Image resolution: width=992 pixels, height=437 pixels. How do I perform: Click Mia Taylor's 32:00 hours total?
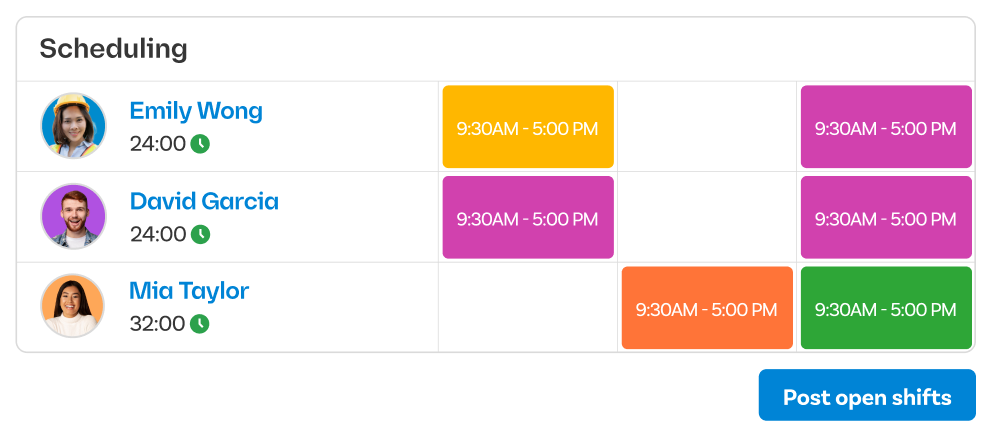(157, 324)
